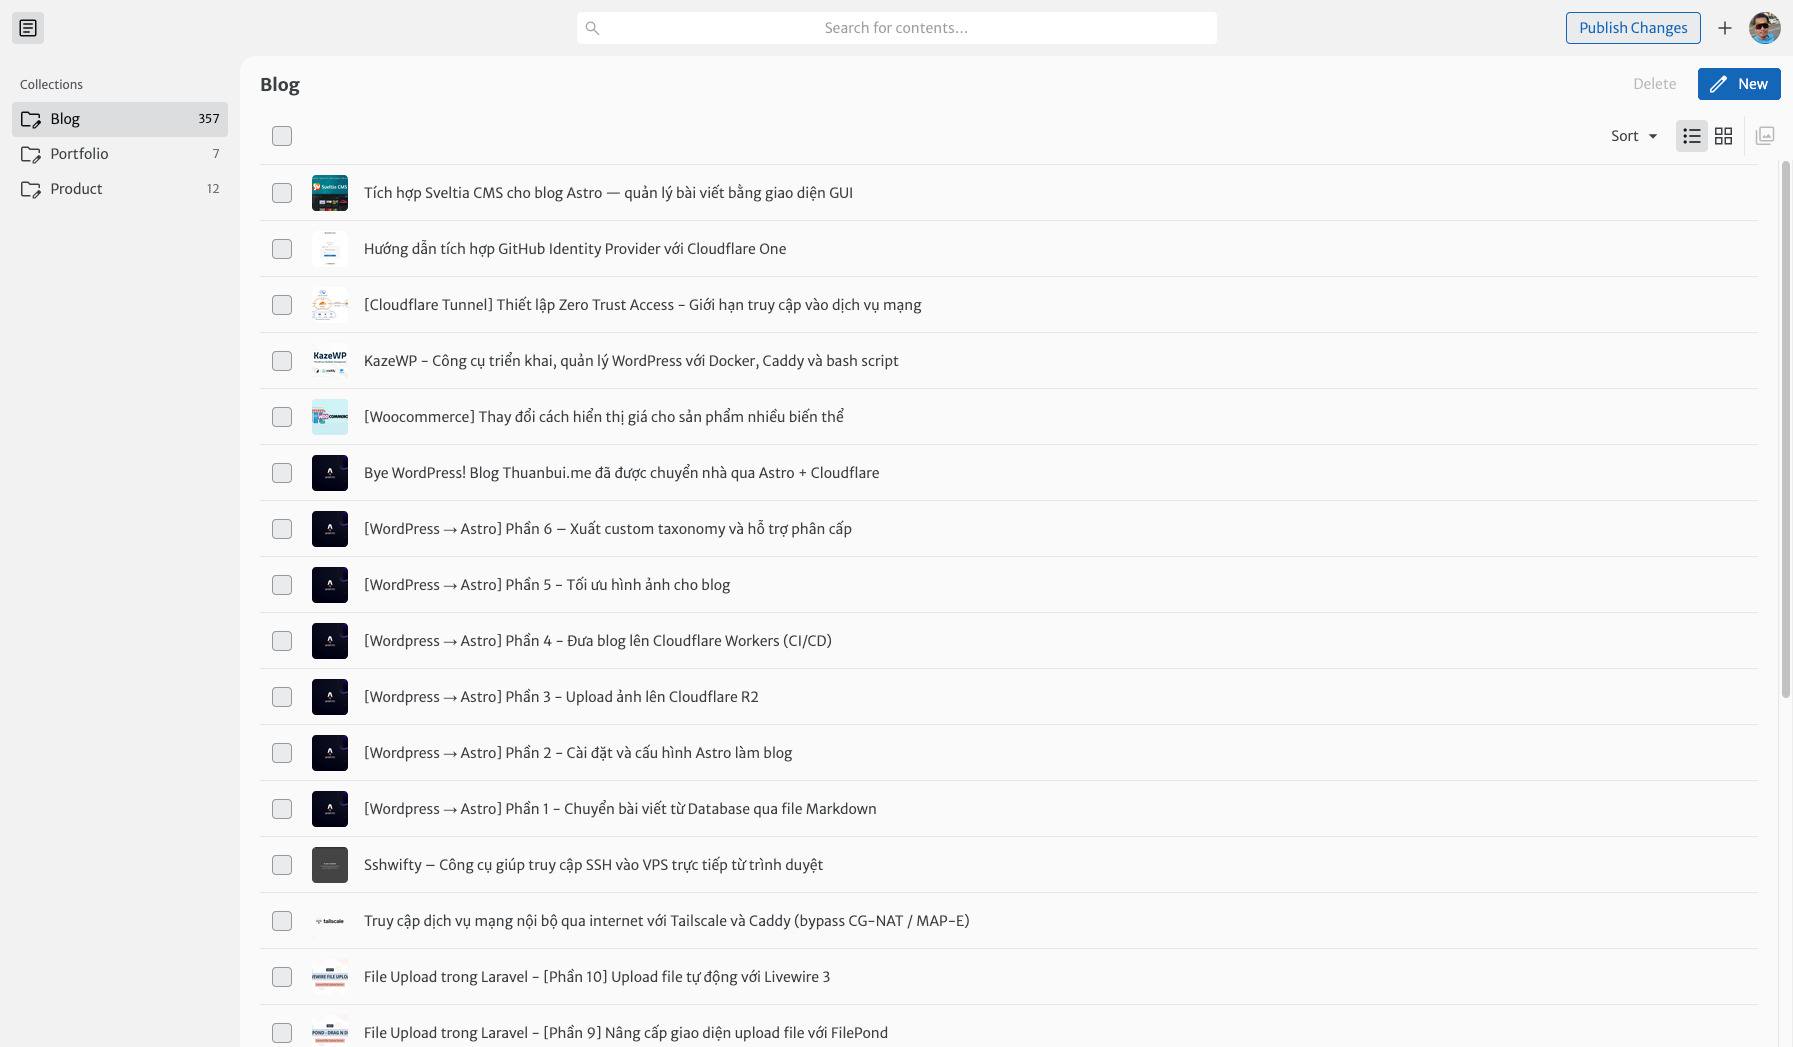The image size is (1793, 1047).
Task: Check the Tailscale and Caddy post checkbox
Action: 282,921
